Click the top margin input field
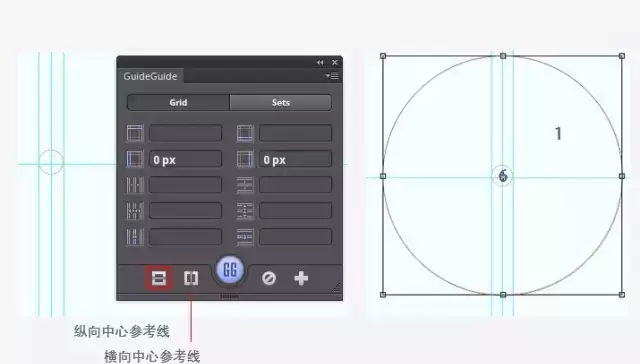This screenshot has height=364, width=640. pyautogui.click(x=185, y=133)
